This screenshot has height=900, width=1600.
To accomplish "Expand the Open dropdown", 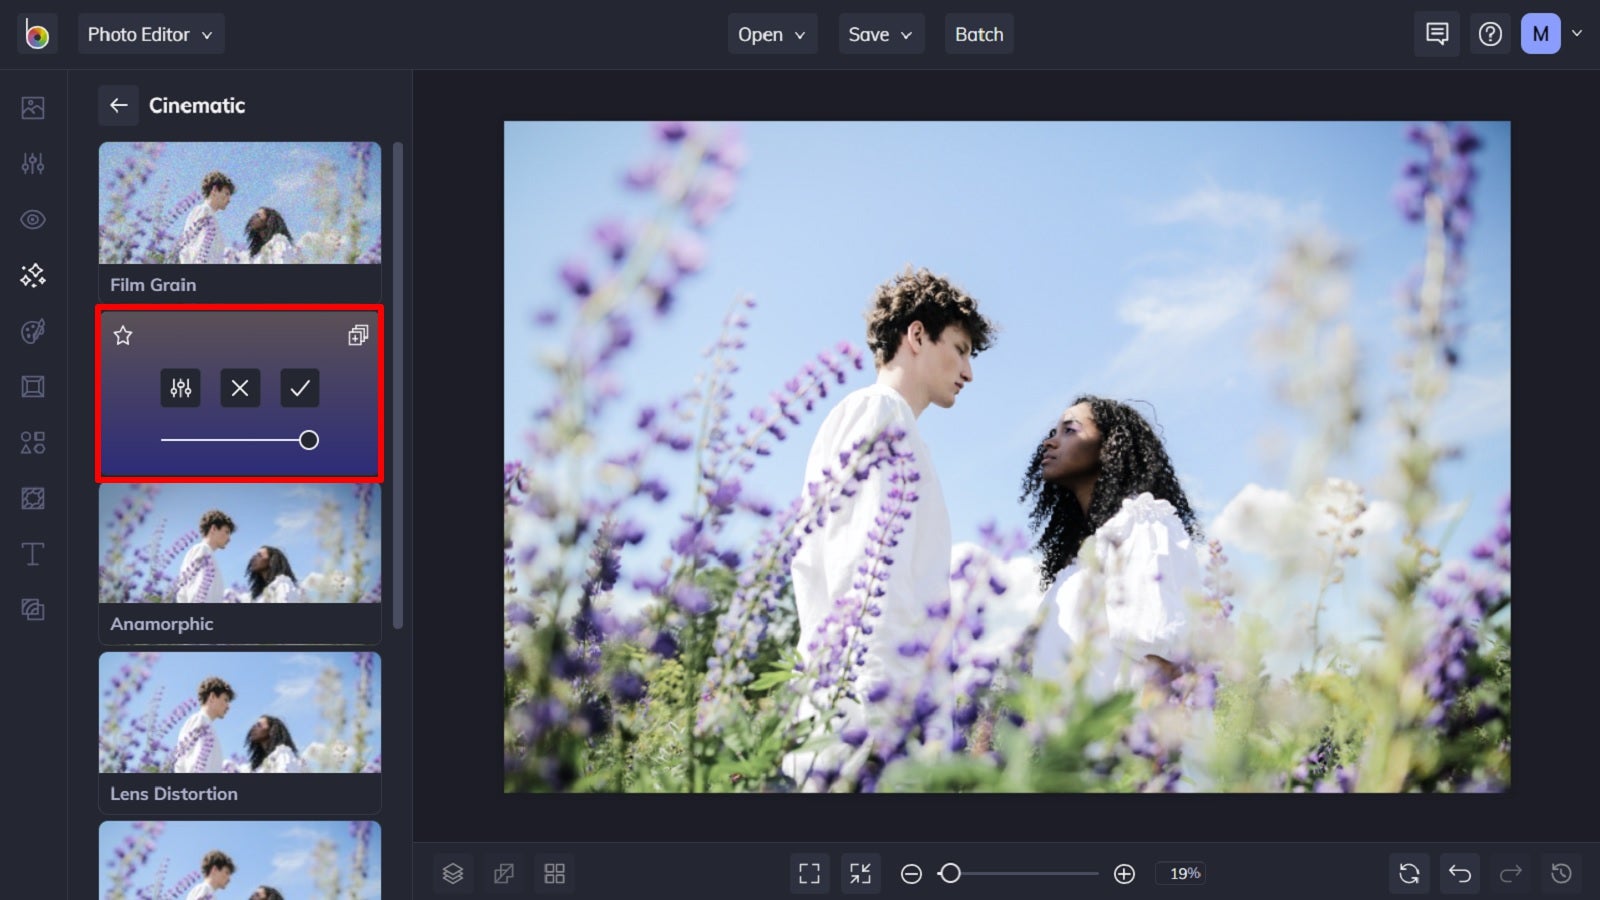I will point(771,33).
